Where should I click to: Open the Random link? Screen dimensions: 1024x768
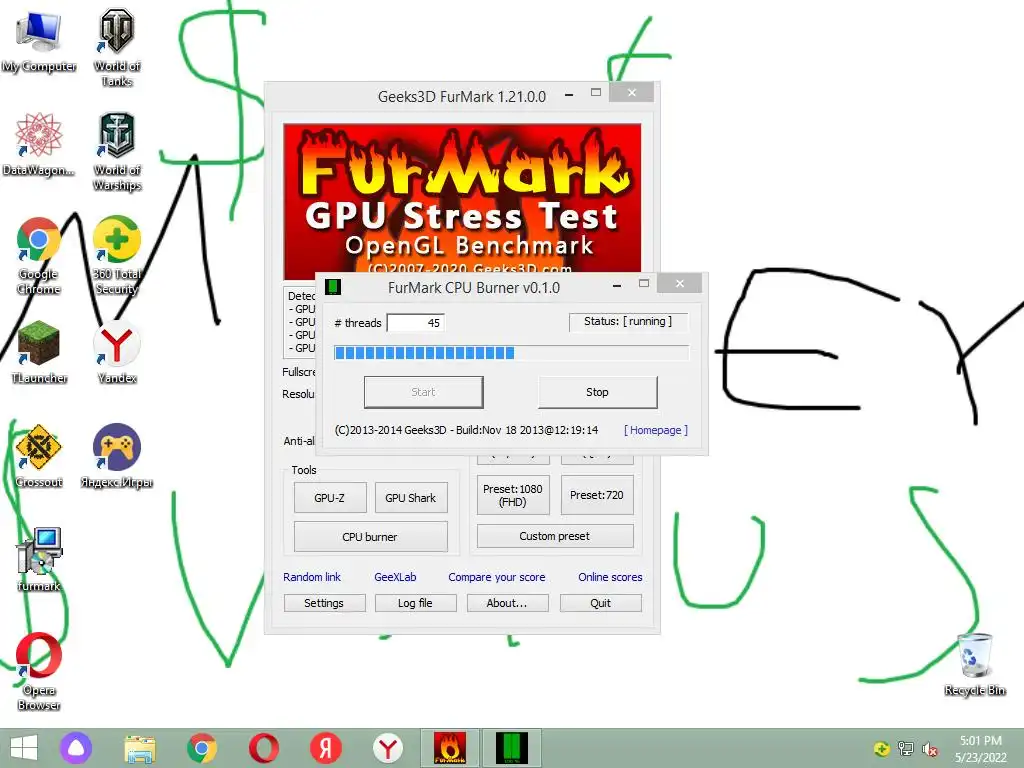(312, 577)
